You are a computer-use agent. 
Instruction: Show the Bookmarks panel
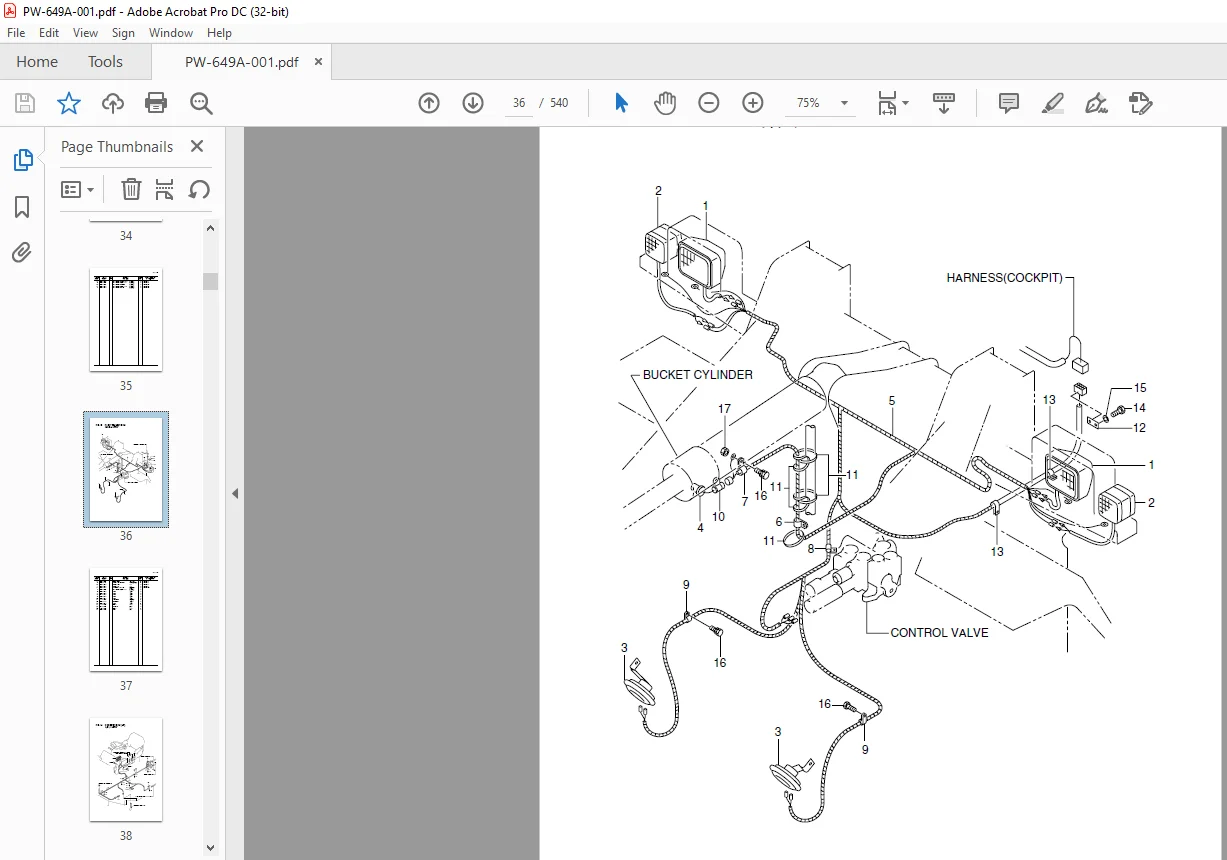pyautogui.click(x=22, y=207)
